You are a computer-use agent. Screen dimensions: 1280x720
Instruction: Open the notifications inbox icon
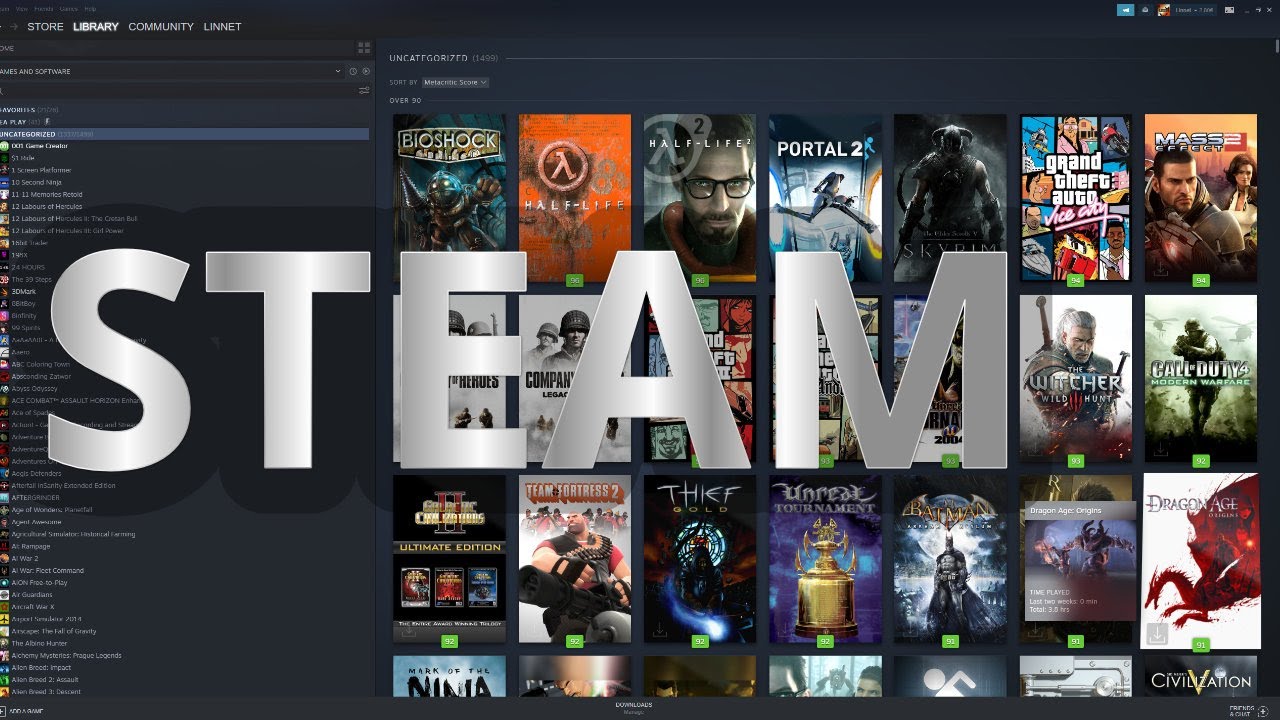click(1144, 10)
